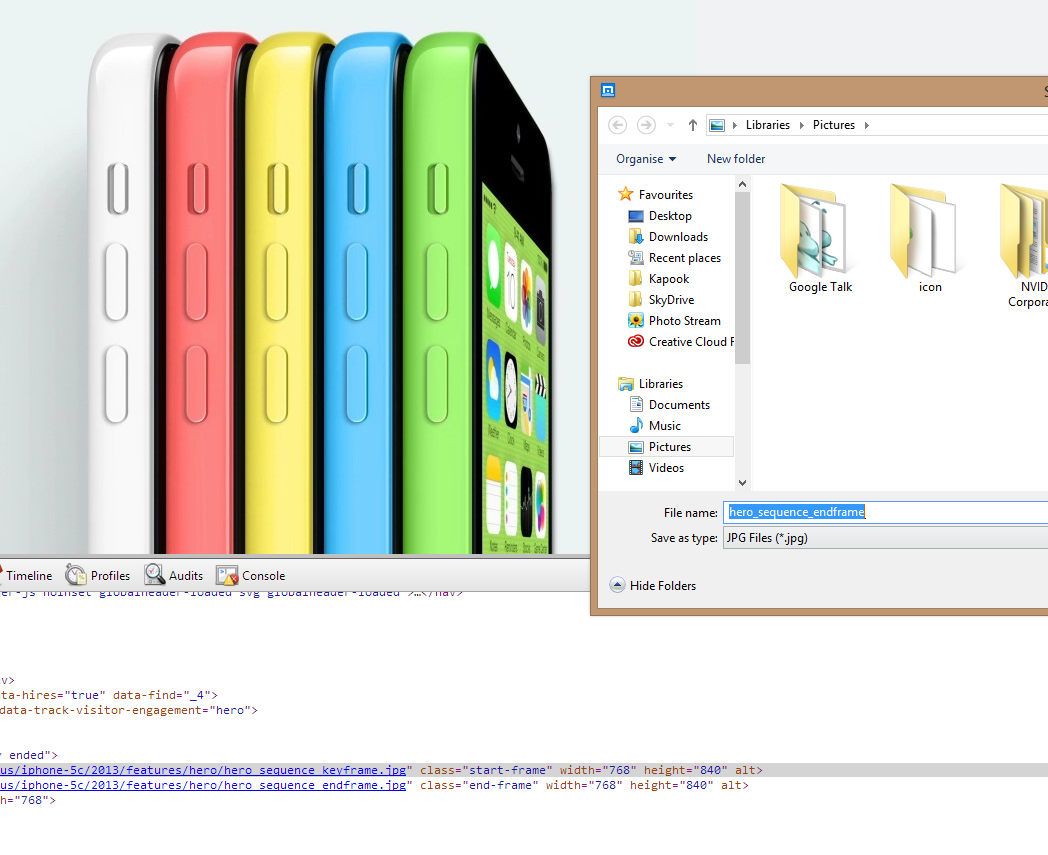This screenshot has width=1048, height=855.
Task: Click the Downloads folder icon
Action: [636, 237]
